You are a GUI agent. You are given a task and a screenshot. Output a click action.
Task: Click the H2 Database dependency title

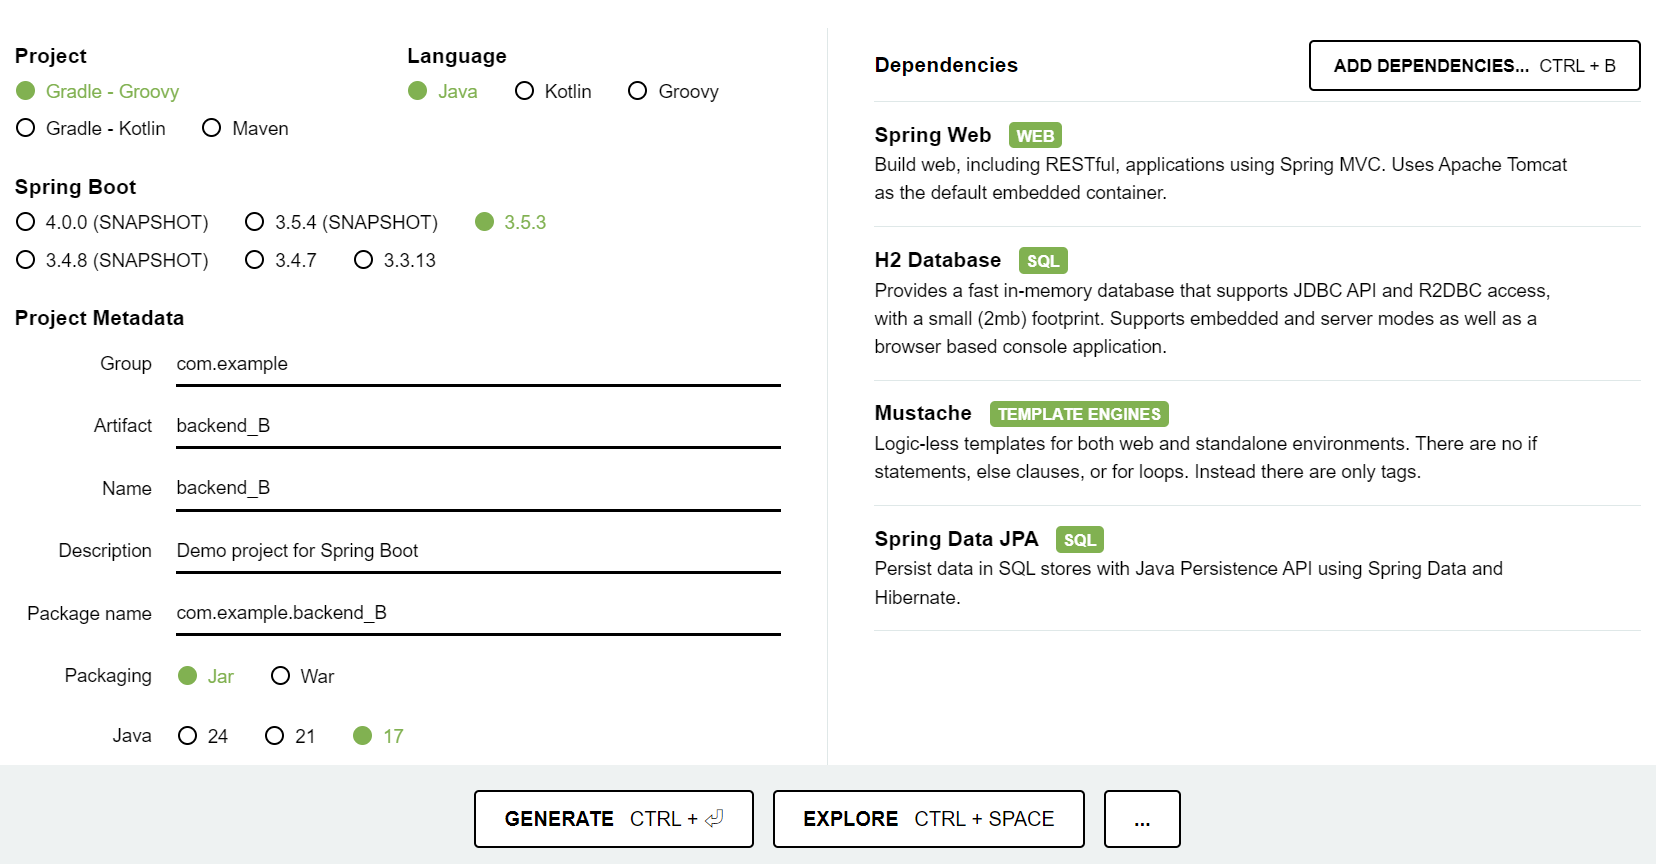pos(938,260)
